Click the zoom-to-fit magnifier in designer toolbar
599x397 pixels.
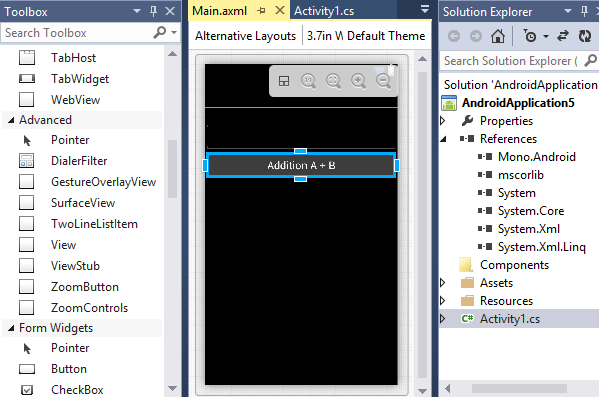333,81
